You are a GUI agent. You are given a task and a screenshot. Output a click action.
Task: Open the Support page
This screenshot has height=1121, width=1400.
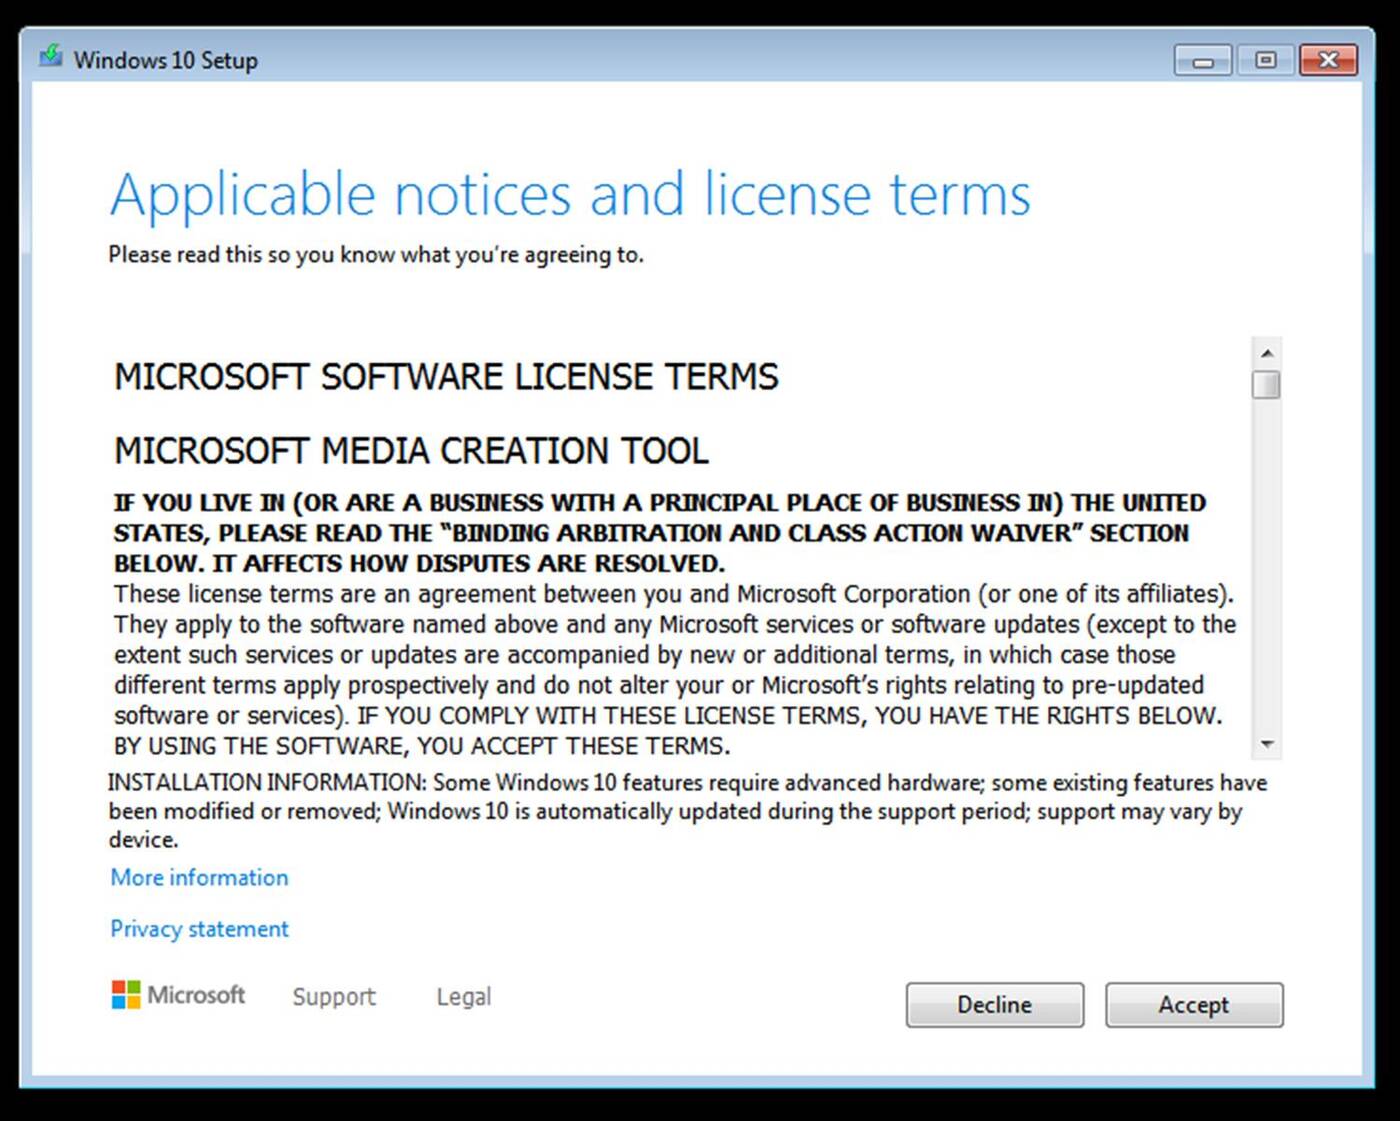[333, 996]
